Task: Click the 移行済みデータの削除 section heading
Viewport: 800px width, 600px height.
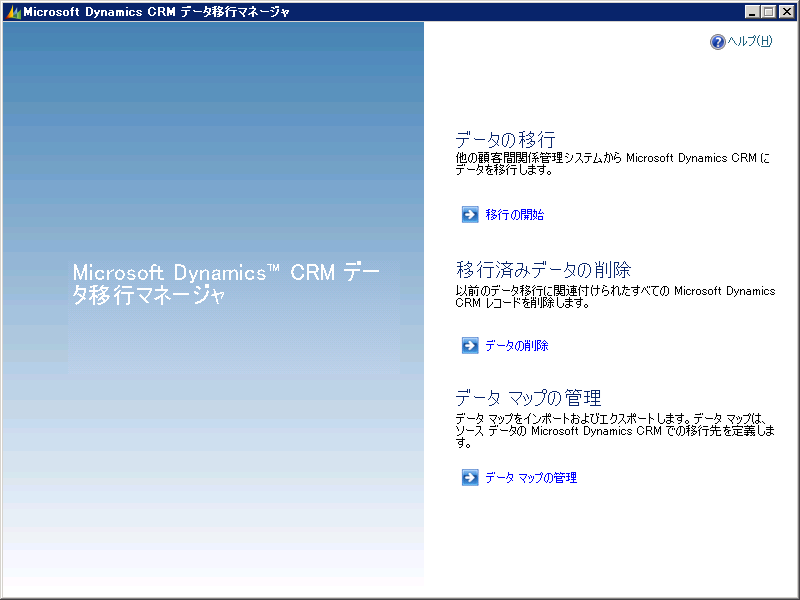Action: pyautogui.click(x=543, y=269)
